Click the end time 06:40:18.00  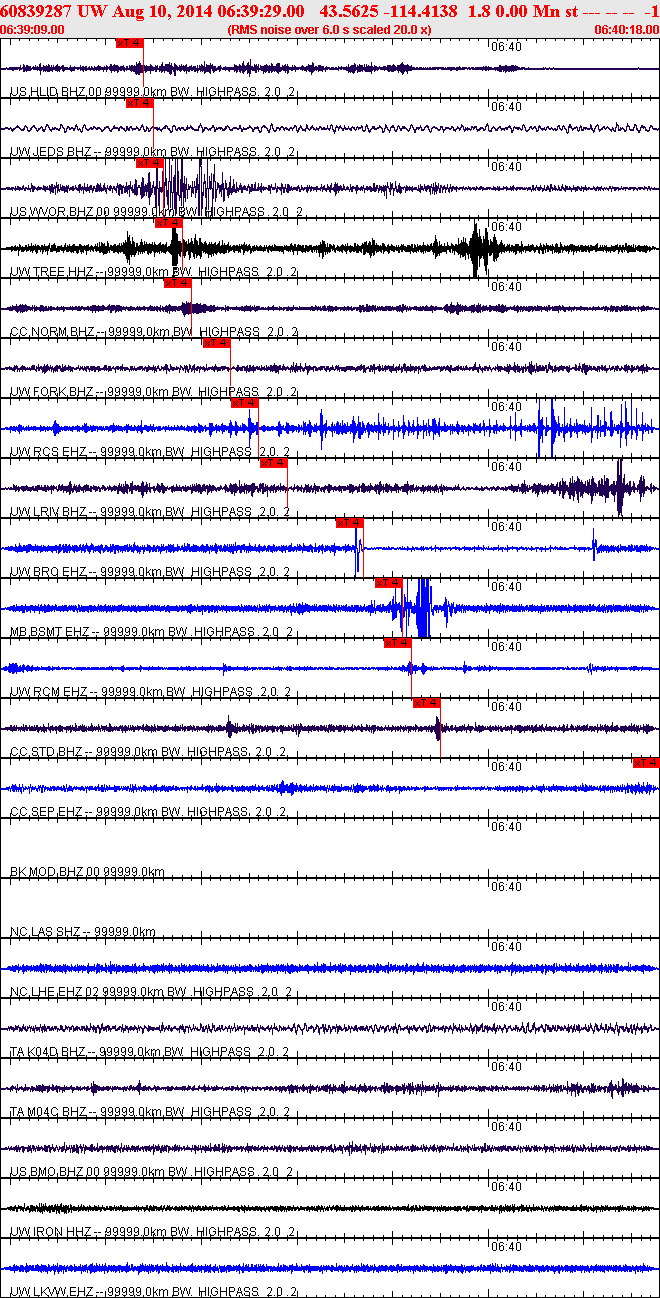click(626, 30)
